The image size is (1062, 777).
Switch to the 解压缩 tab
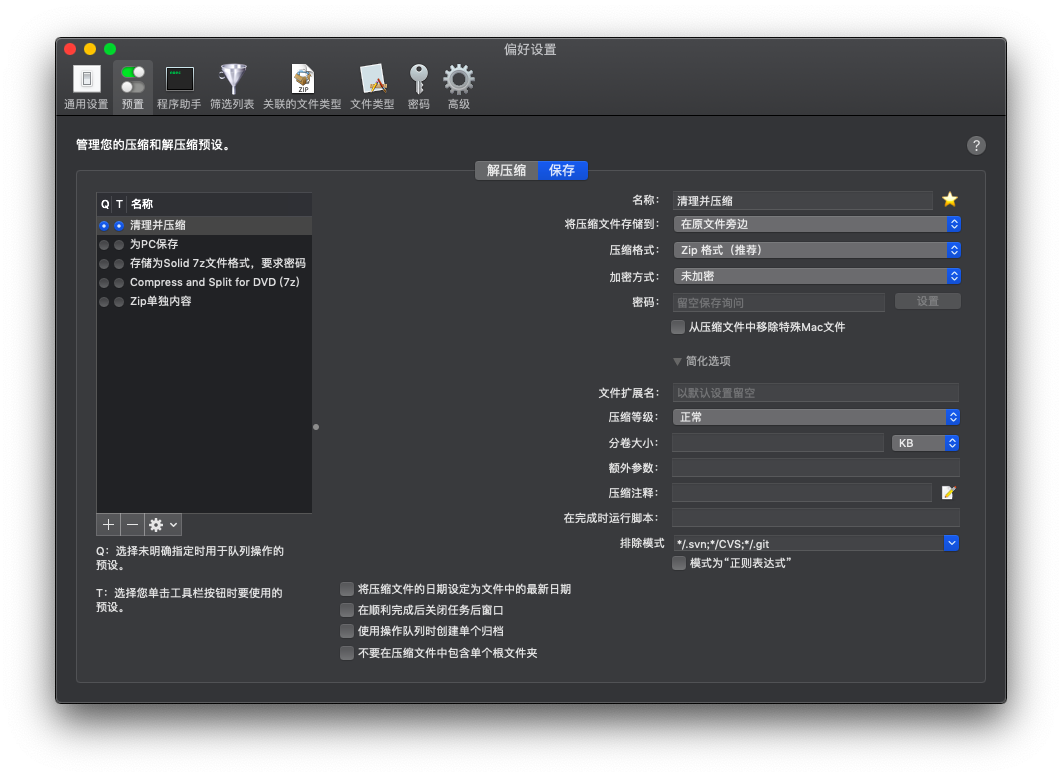coord(506,170)
